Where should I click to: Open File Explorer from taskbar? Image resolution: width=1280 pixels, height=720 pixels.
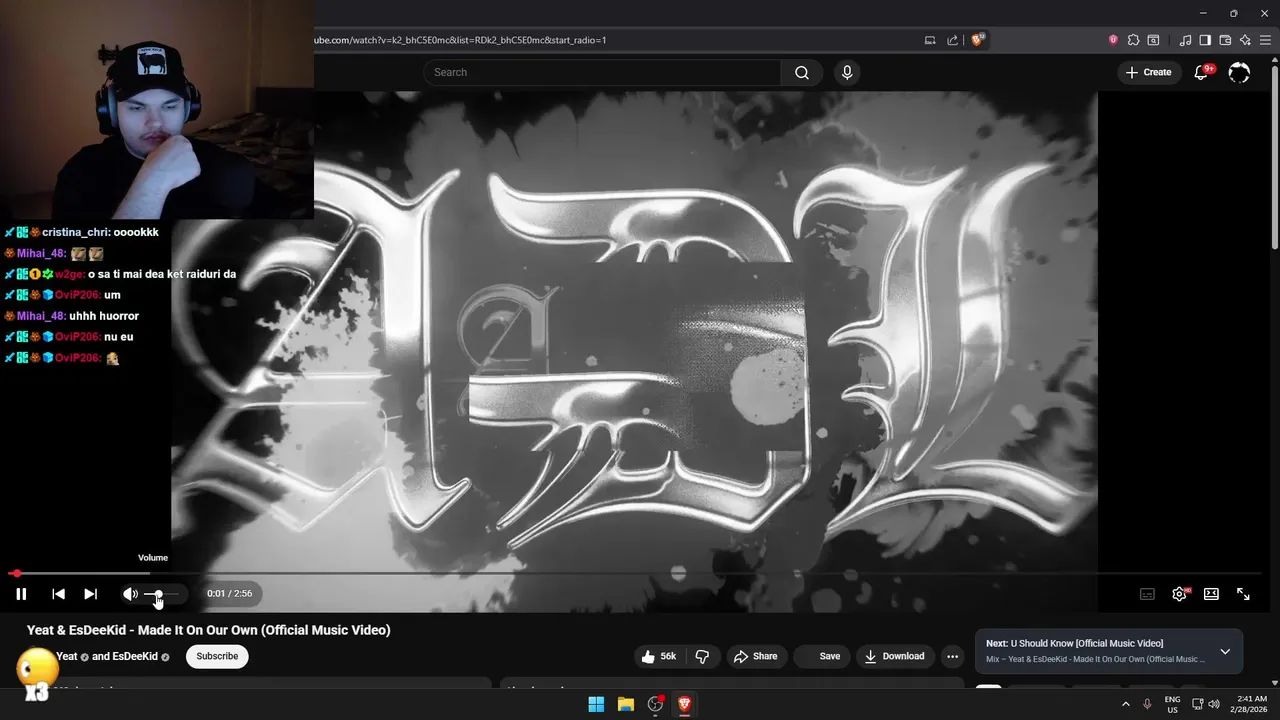(x=626, y=704)
